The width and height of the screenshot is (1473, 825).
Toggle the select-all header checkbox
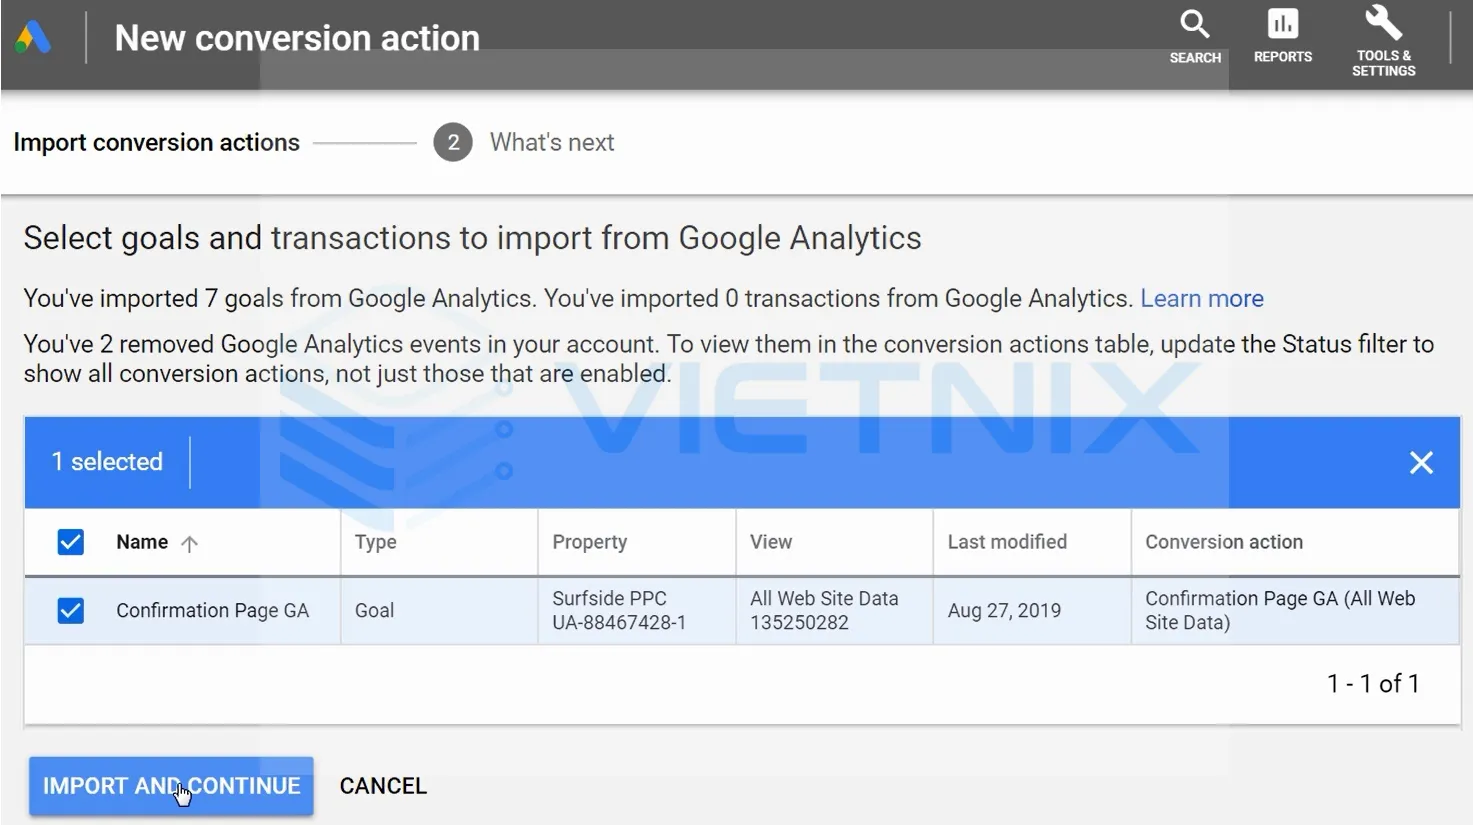(x=70, y=542)
